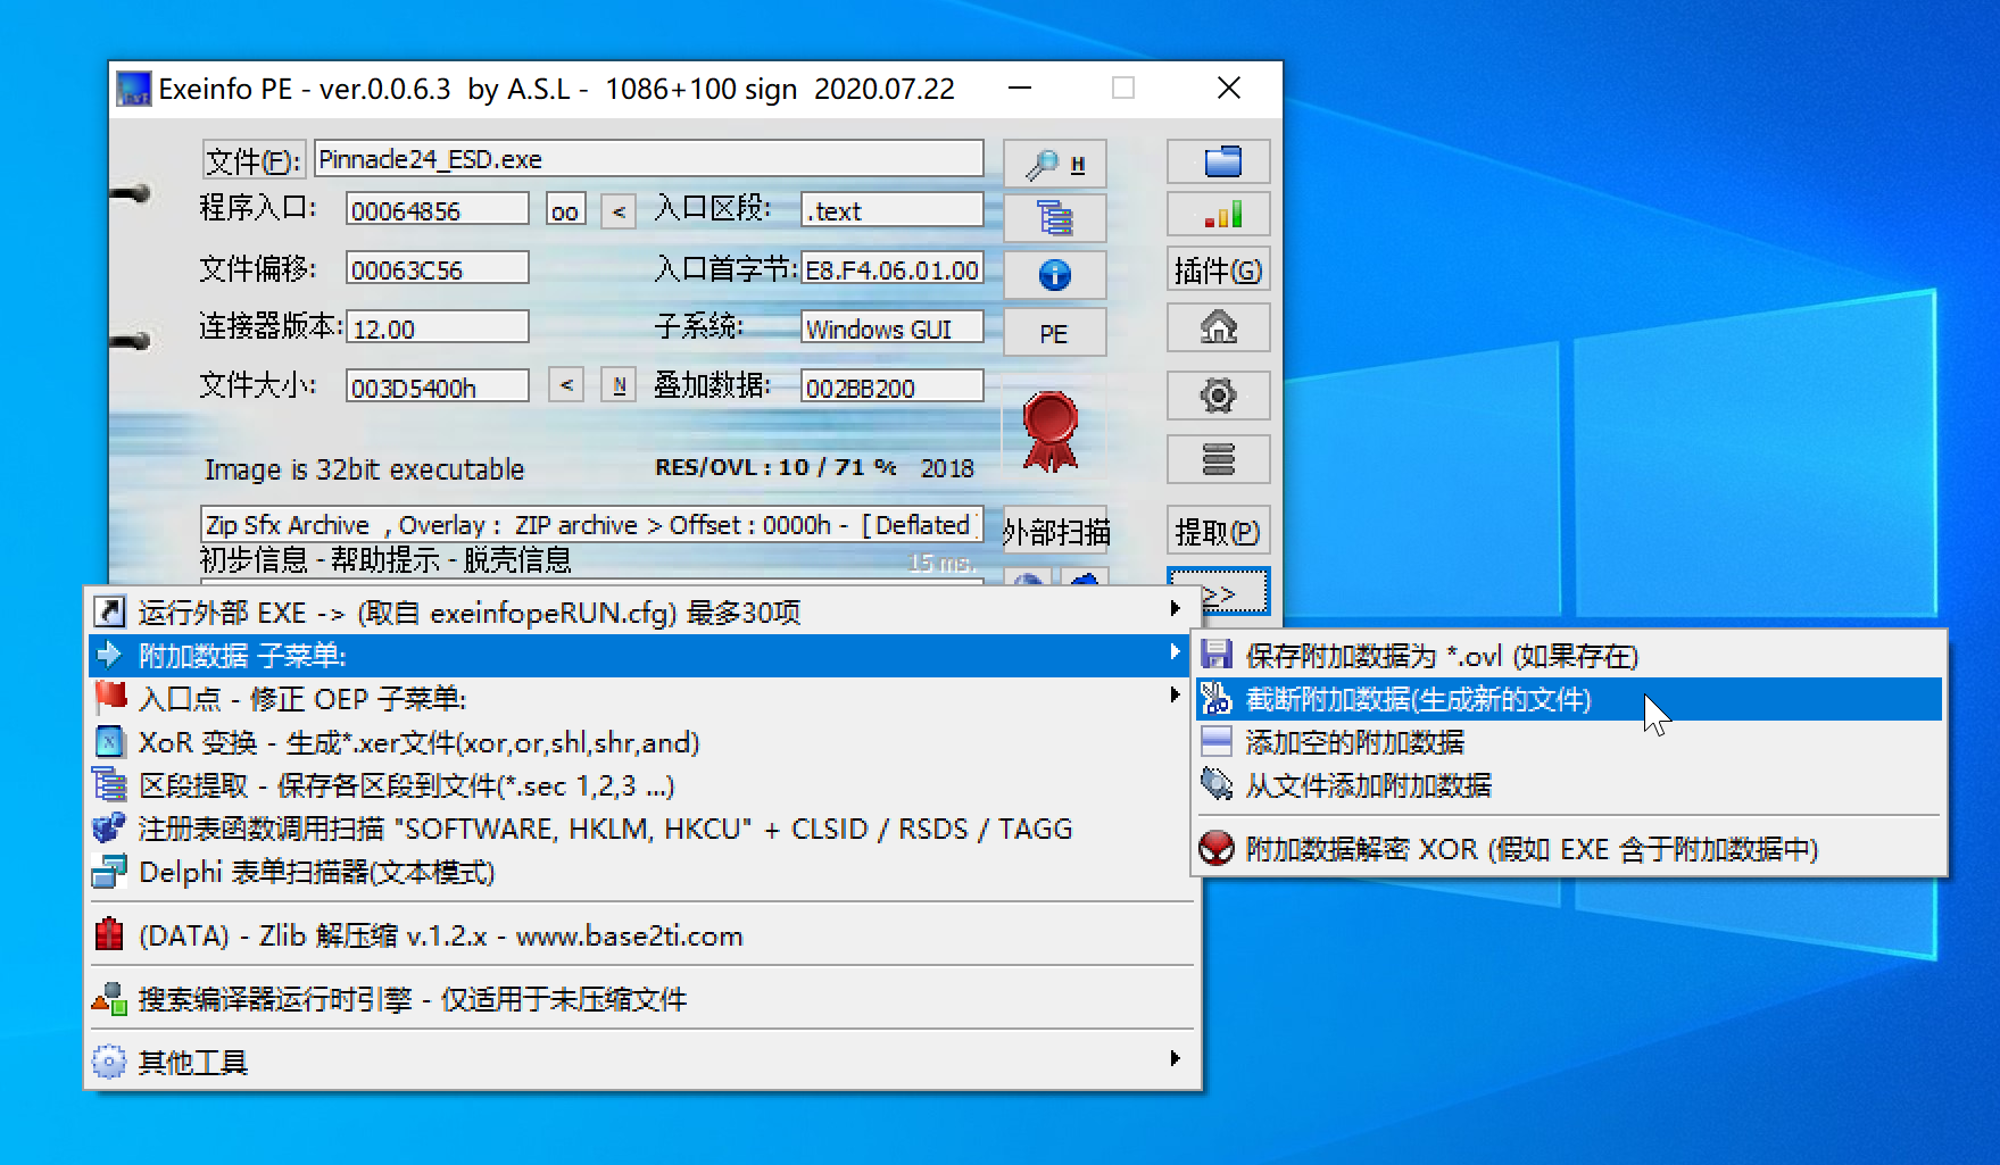Image resolution: width=2000 pixels, height=1165 pixels.
Task: Click the registry scan entry icon
Action: (x=109, y=828)
